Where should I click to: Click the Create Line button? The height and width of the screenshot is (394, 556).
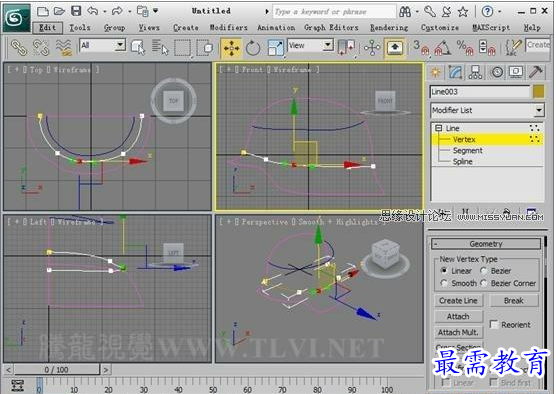458,301
